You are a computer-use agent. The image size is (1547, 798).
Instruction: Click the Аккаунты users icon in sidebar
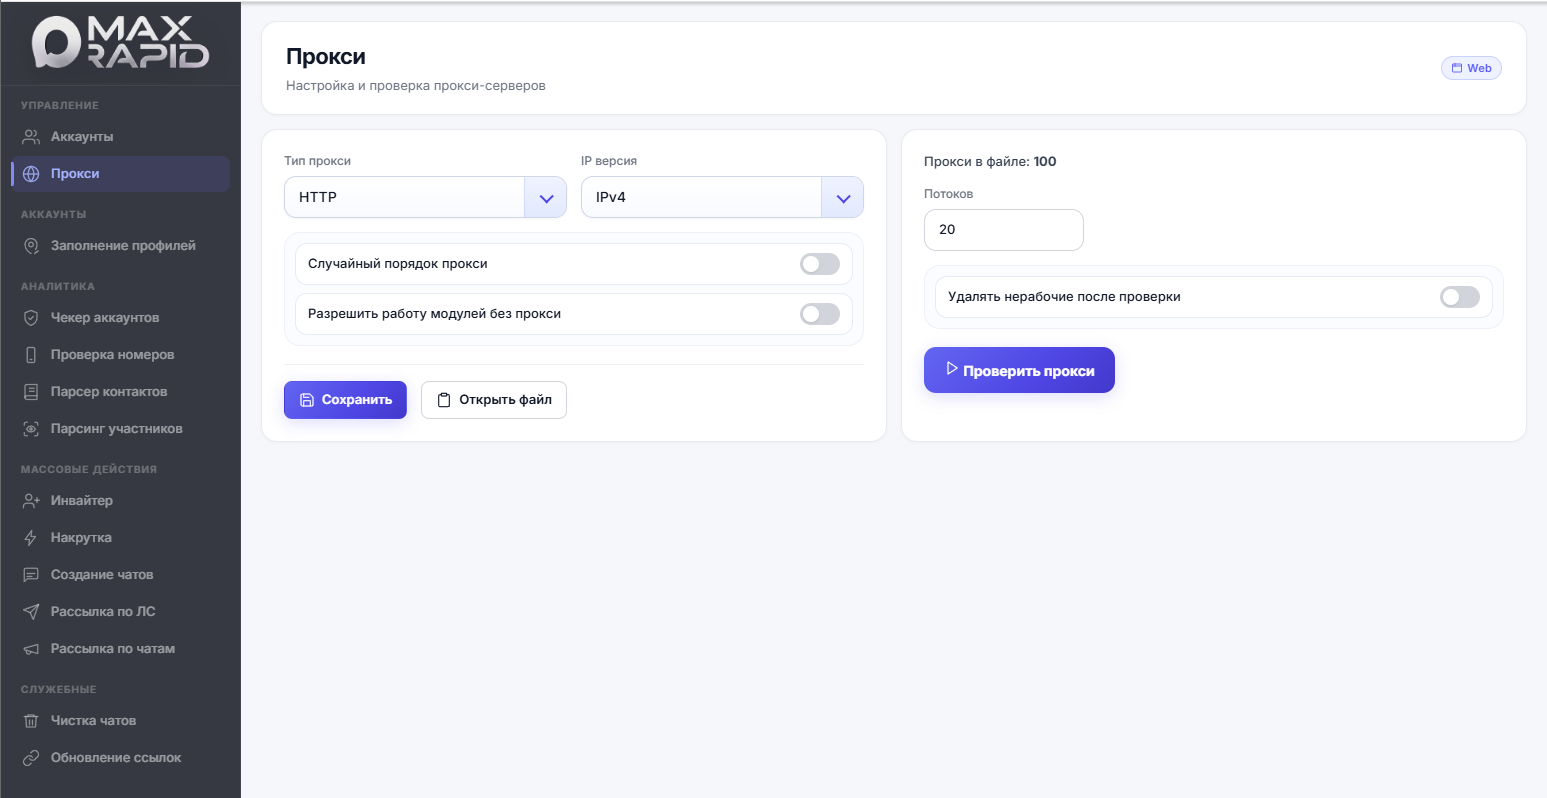point(31,137)
